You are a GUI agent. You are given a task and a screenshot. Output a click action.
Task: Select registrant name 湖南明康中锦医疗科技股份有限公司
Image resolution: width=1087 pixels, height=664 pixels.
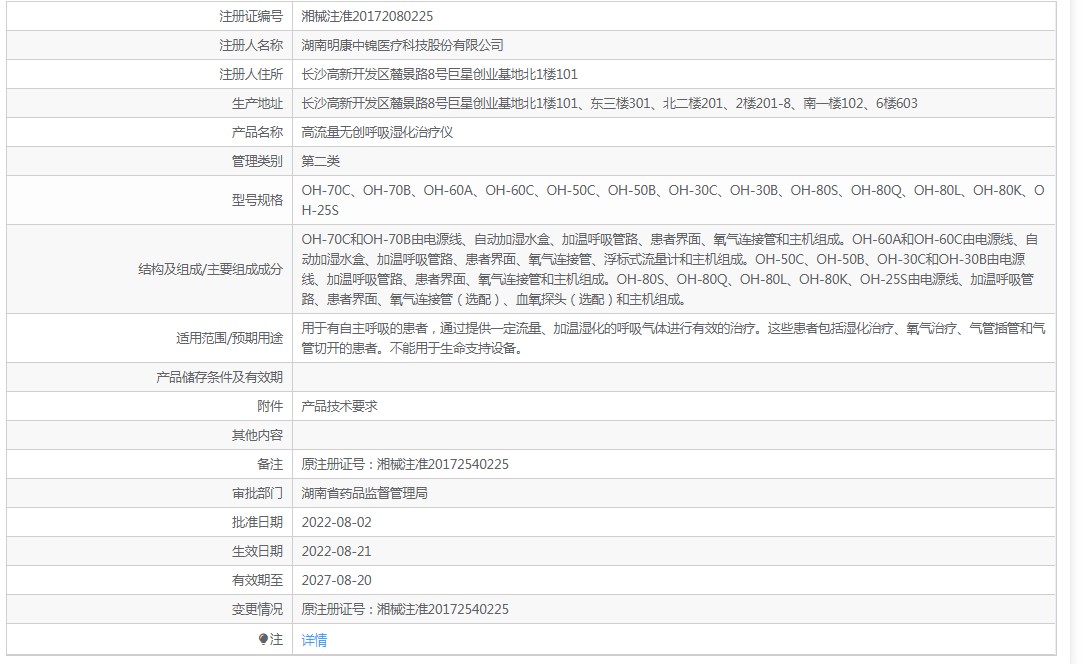402,45
